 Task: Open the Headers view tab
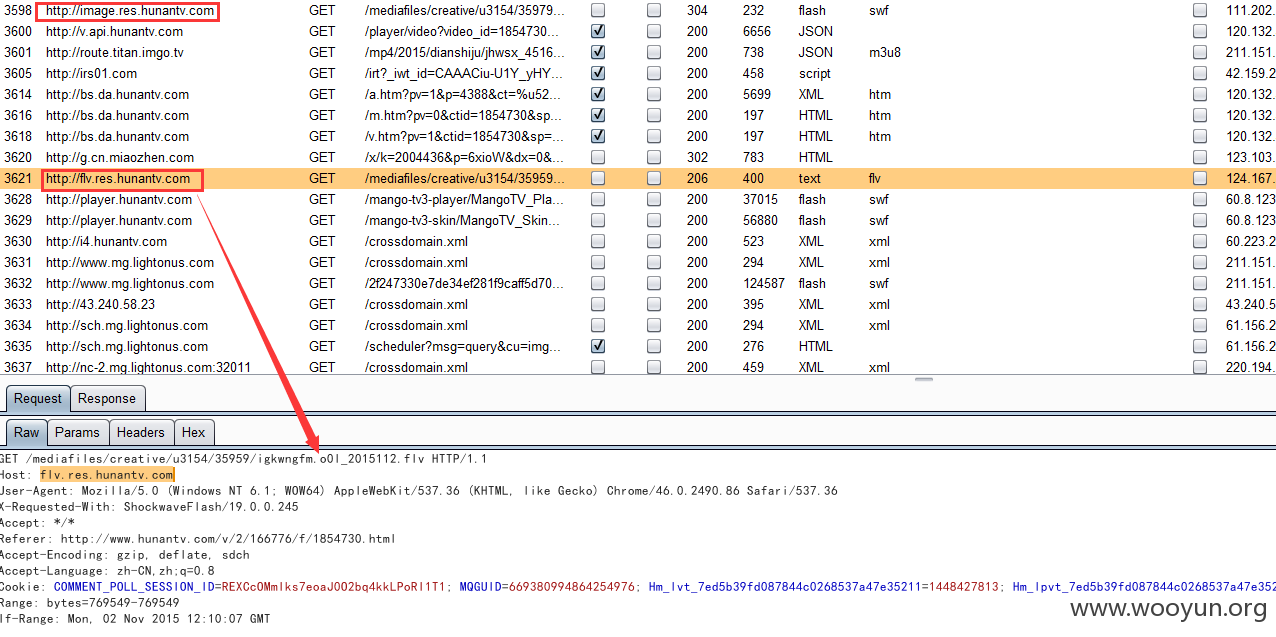click(x=140, y=432)
